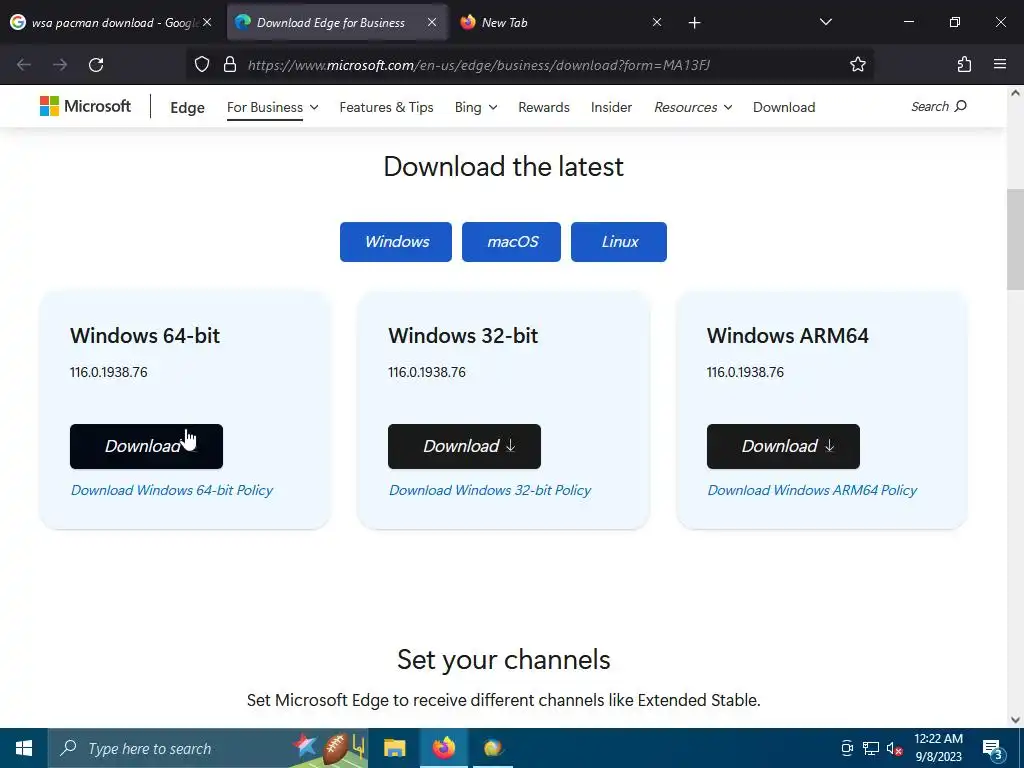Select the Linux platform button
Screen dimensions: 1024x768
618,242
